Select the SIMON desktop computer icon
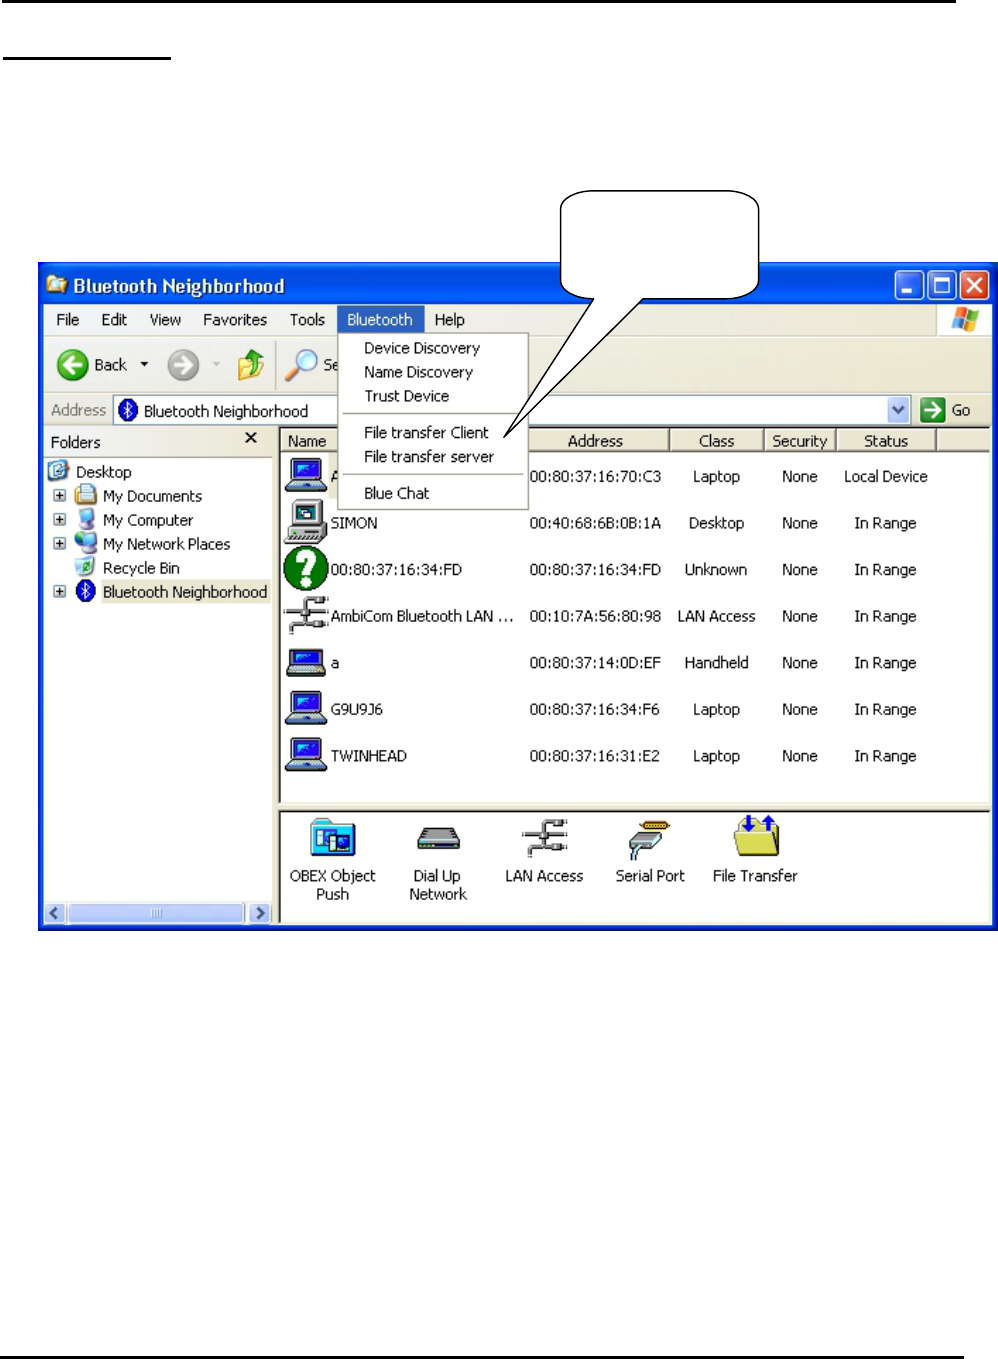 pos(305,522)
